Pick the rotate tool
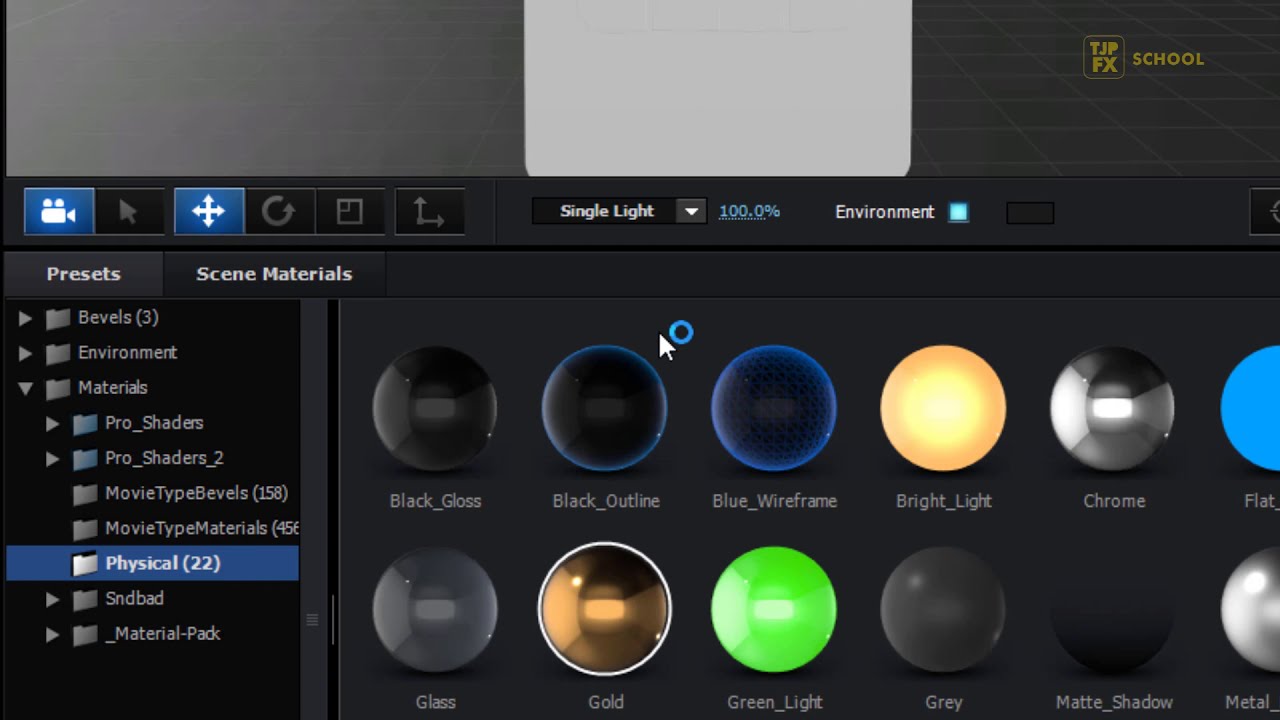 click(x=278, y=211)
